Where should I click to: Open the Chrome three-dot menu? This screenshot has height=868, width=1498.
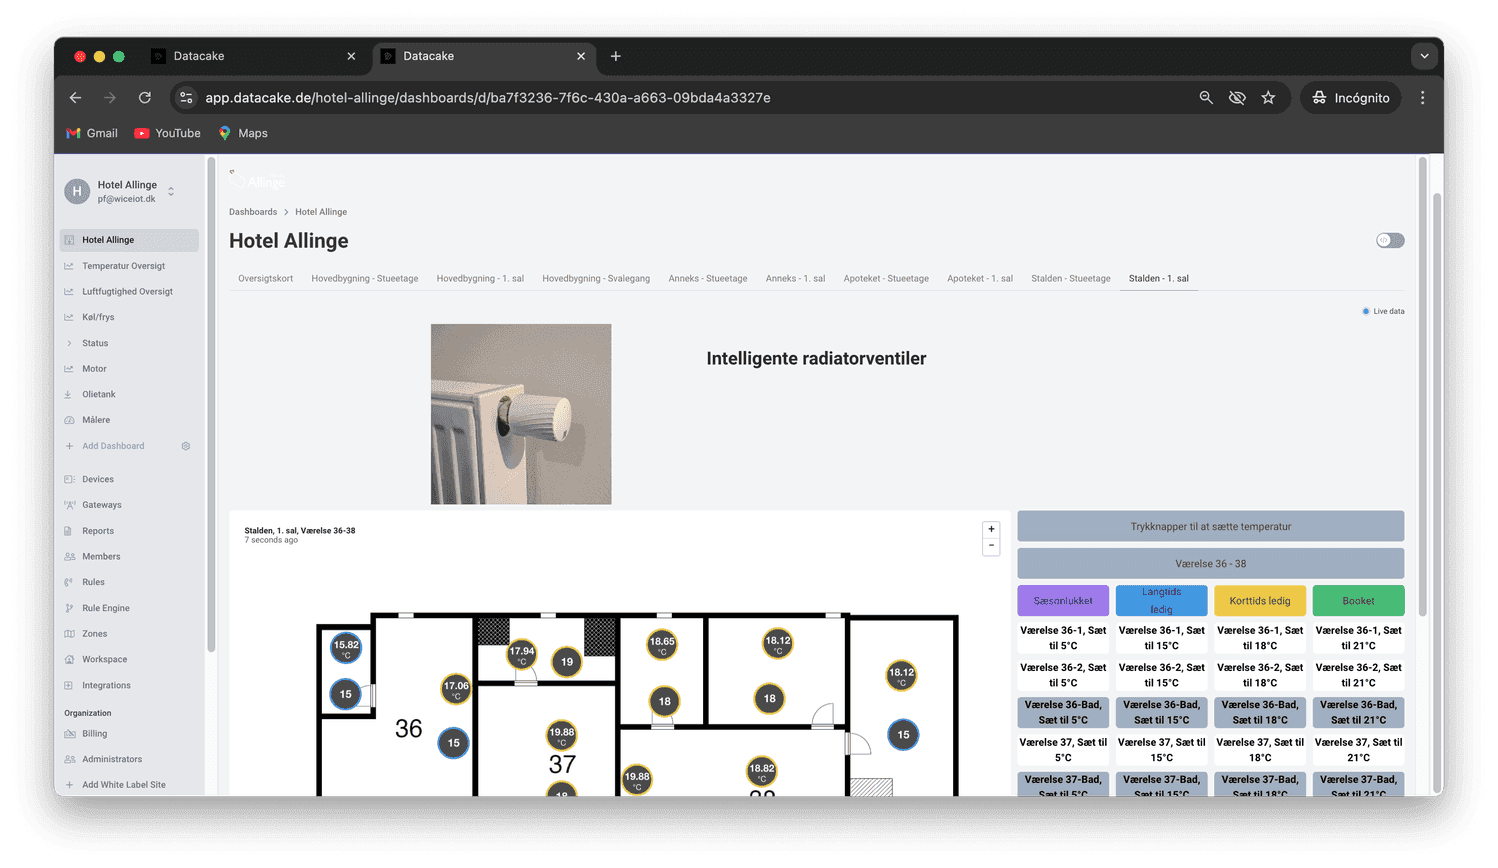[1422, 98]
